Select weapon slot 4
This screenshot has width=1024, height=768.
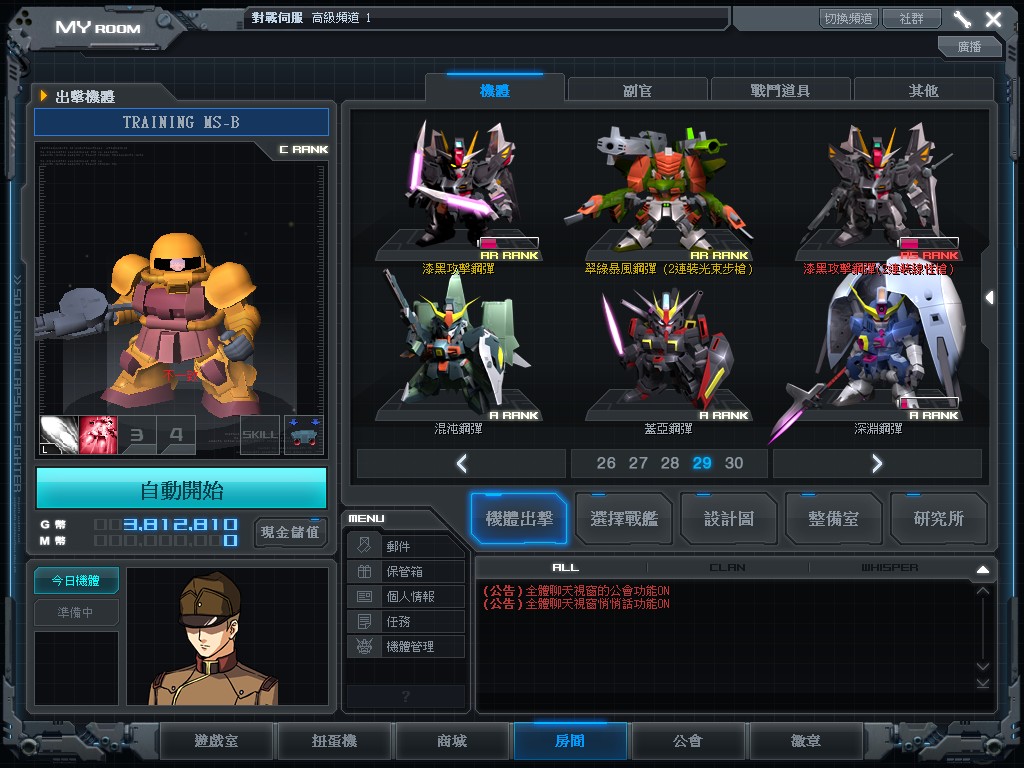click(176, 435)
